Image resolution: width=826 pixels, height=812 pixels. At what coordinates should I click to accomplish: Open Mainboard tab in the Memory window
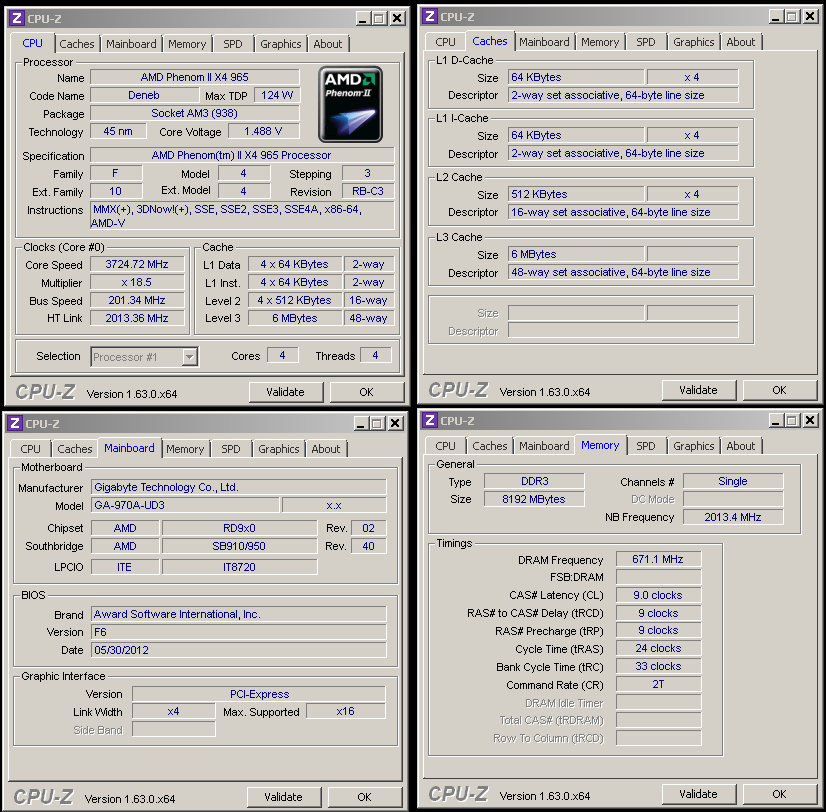click(x=544, y=446)
